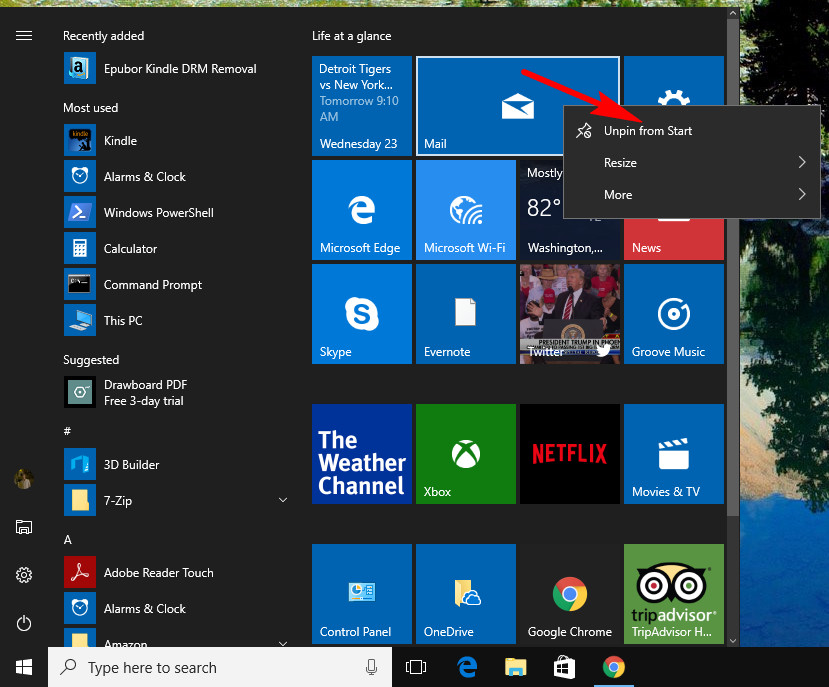The height and width of the screenshot is (687, 829).
Task: Open the Resize submenu
Action: click(620, 162)
